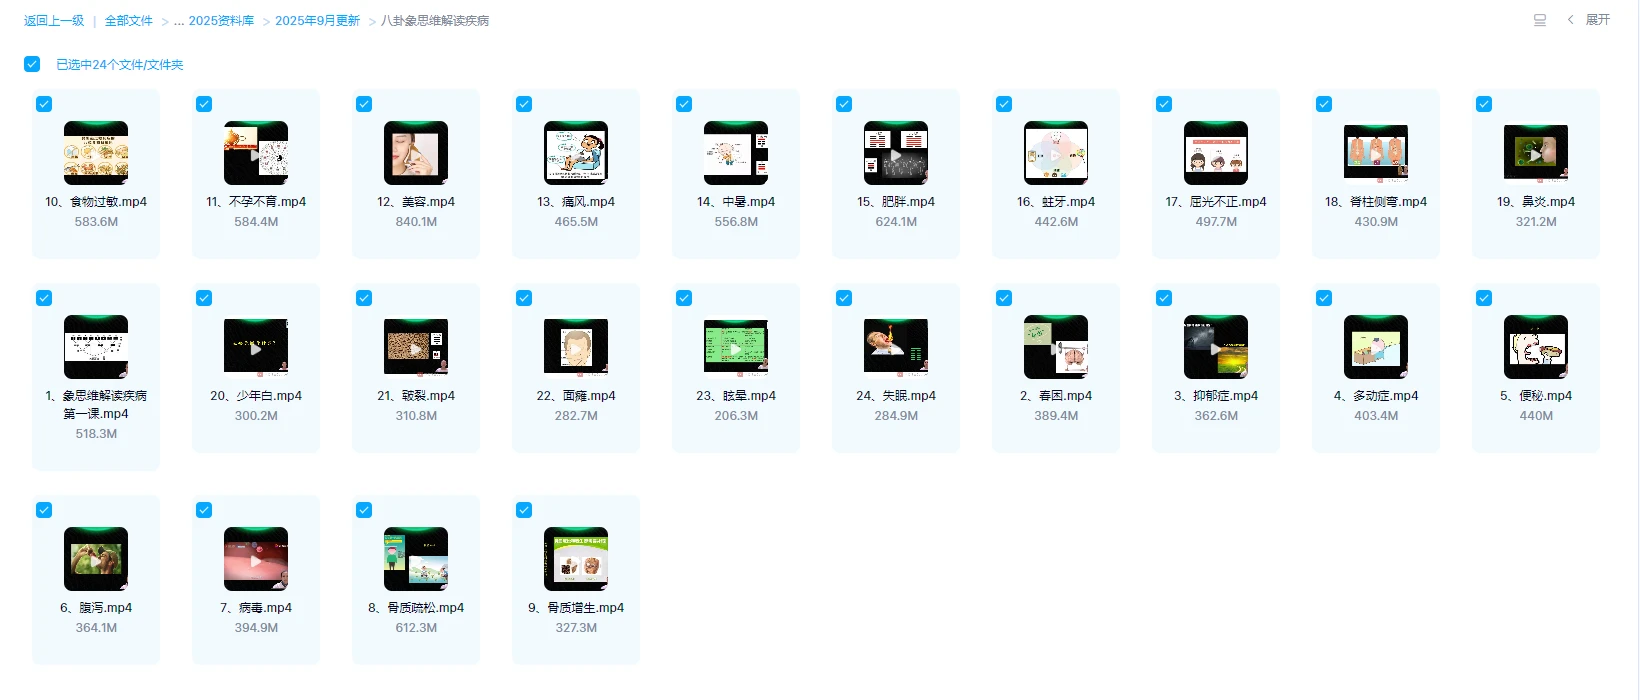Open thumbnail of 17、屈光不正.mp4
The height and width of the screenshot is (700, 1640).
point(1216,153)
